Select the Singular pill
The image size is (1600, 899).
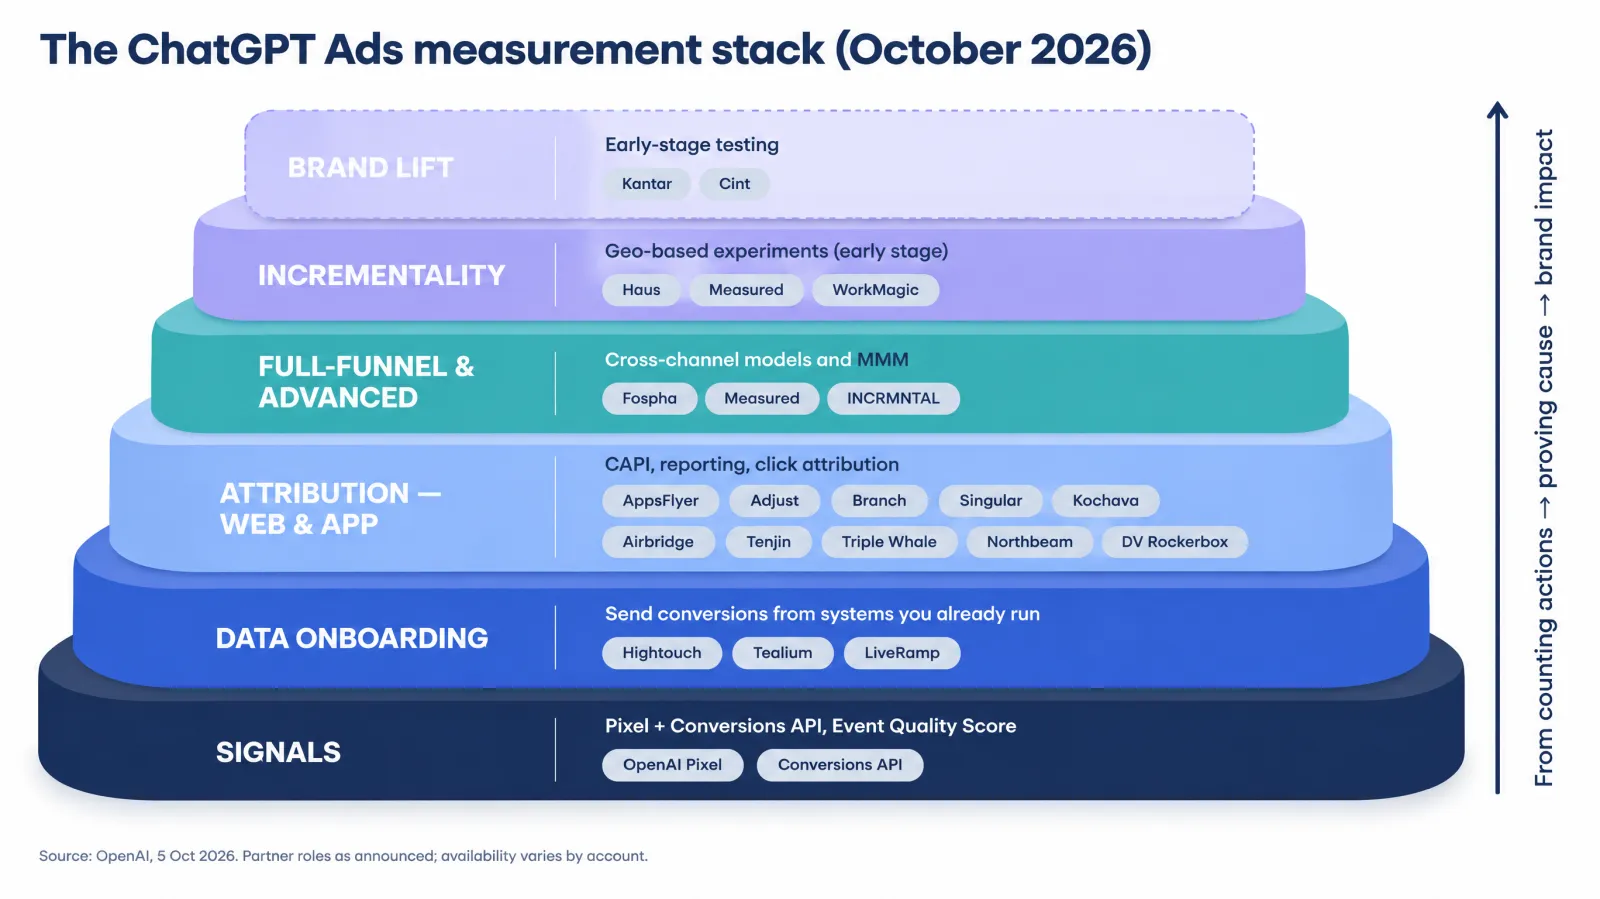coord(990,501)
